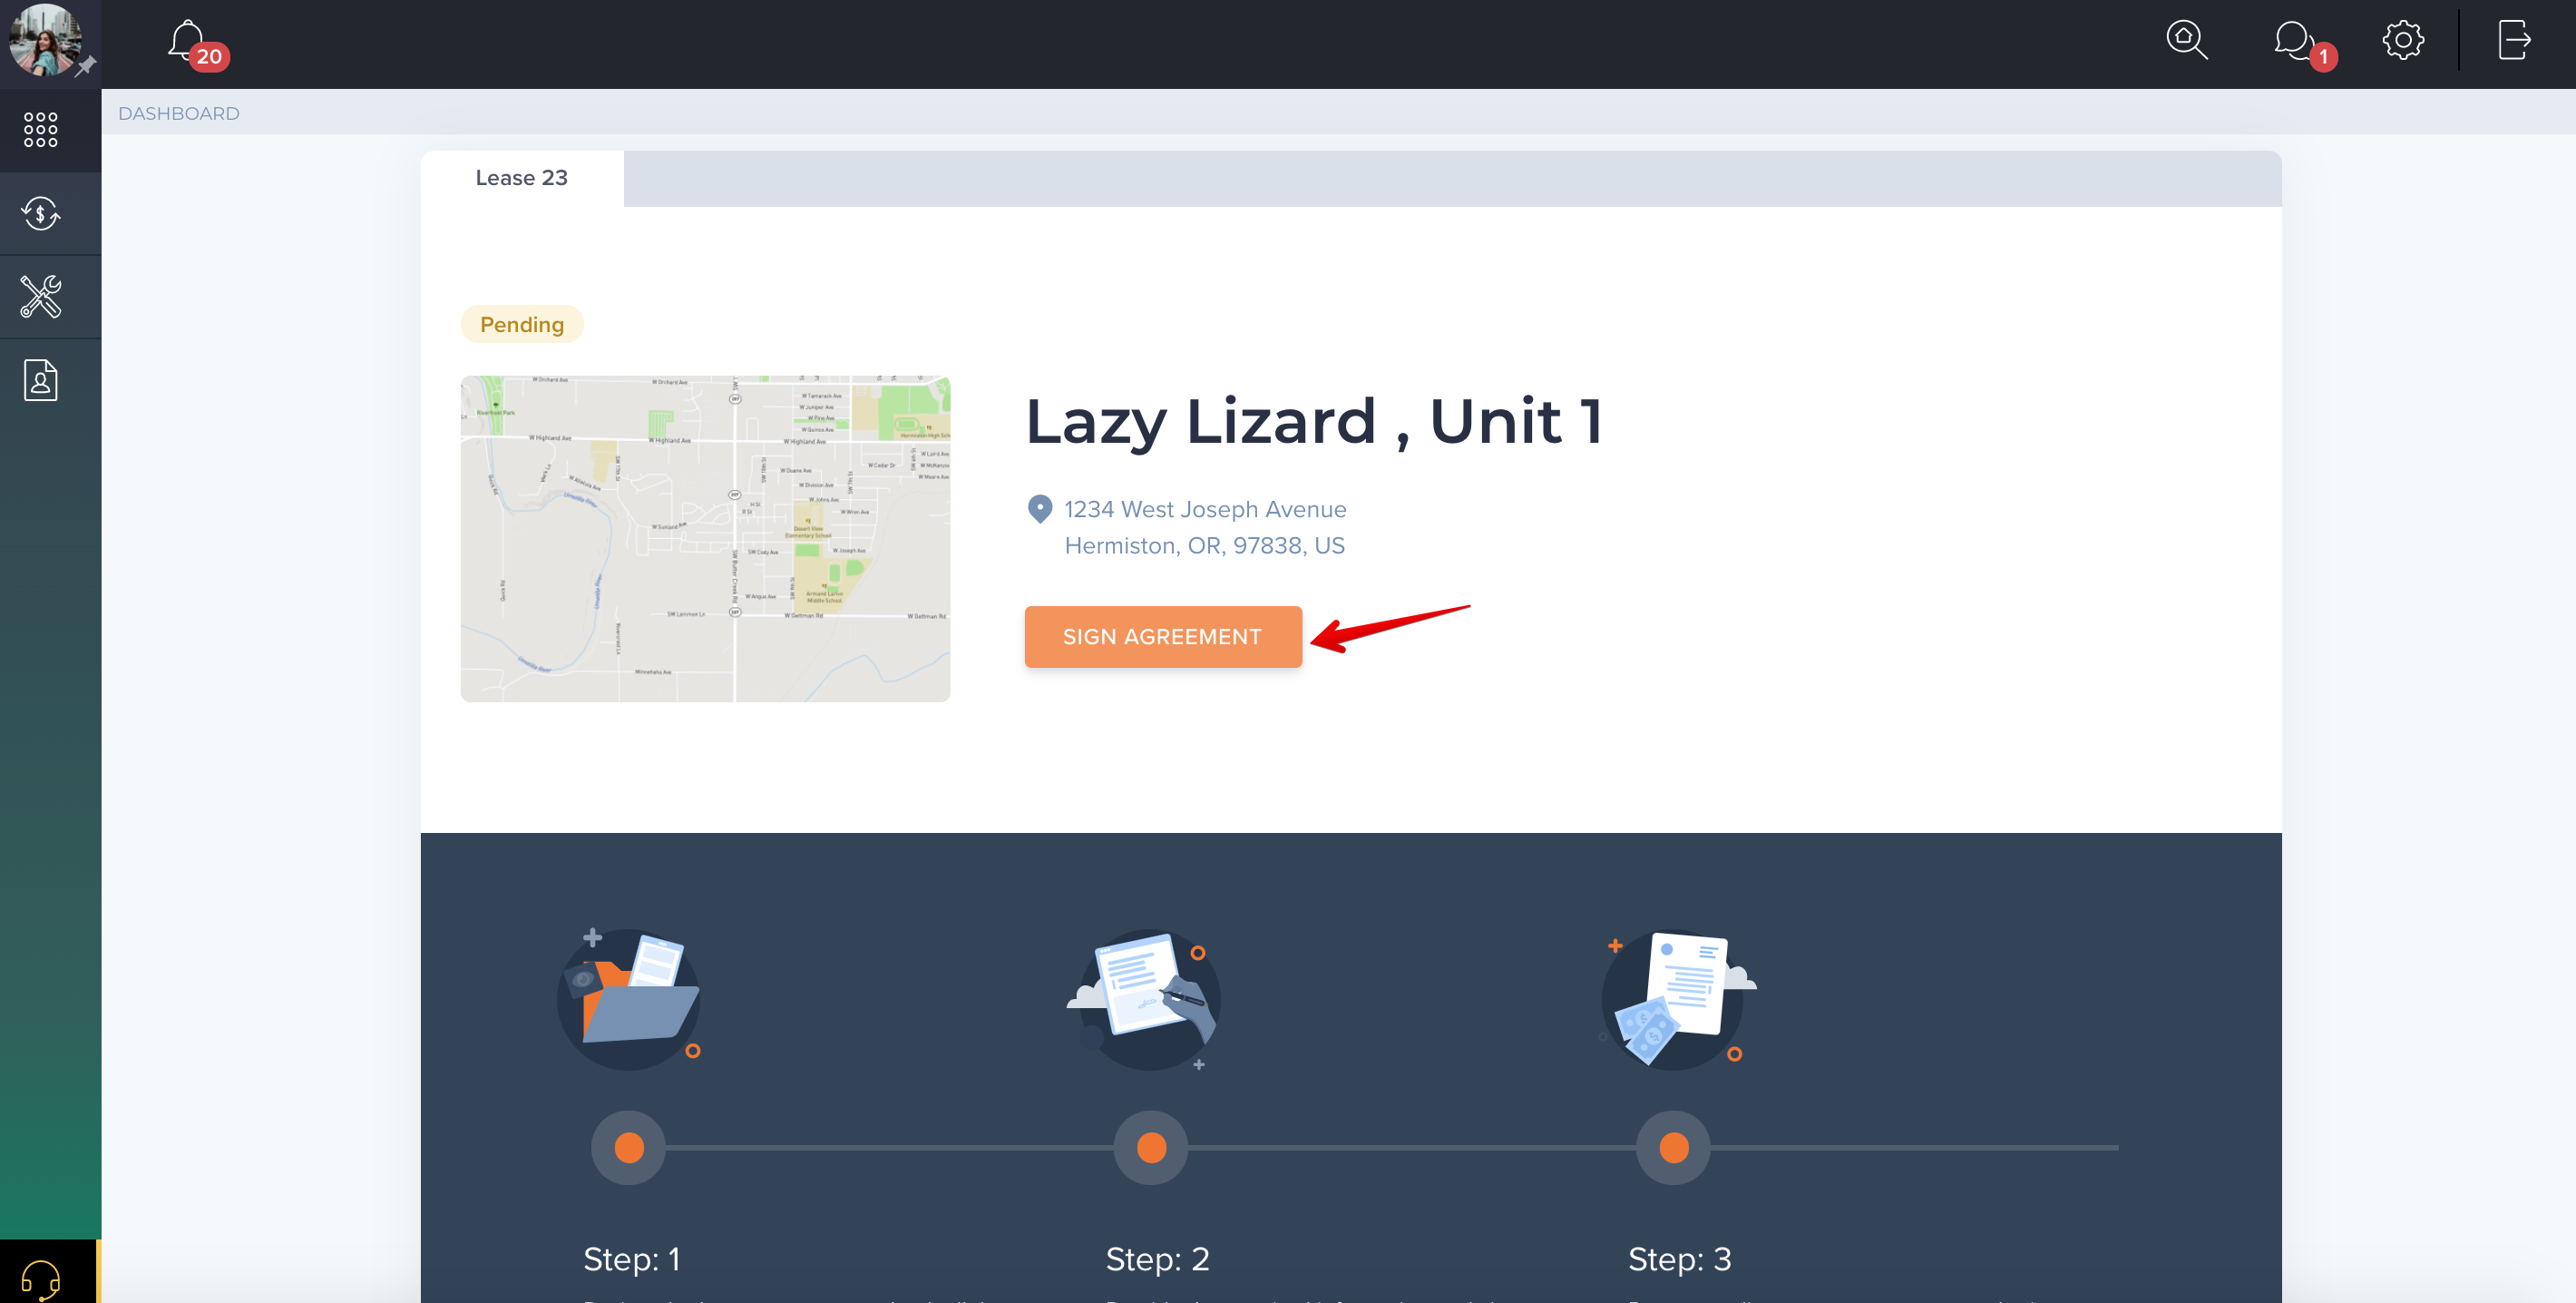This screenshot has width=2576, height=1303.
Task: Click the logout icon in header
Action: (2514, 40)
